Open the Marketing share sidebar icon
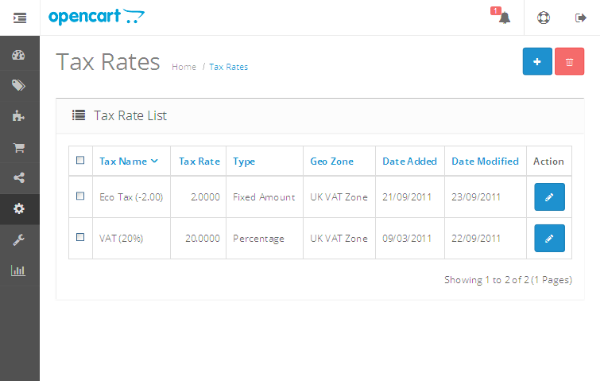The width and height of the screenshot is (600, 381). click(18, 178)
